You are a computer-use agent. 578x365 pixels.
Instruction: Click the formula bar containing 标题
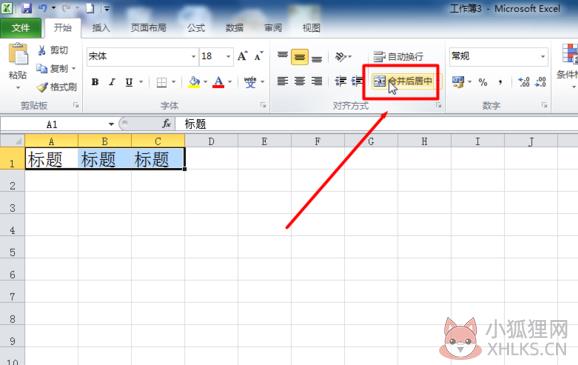[x=376, y=124]
